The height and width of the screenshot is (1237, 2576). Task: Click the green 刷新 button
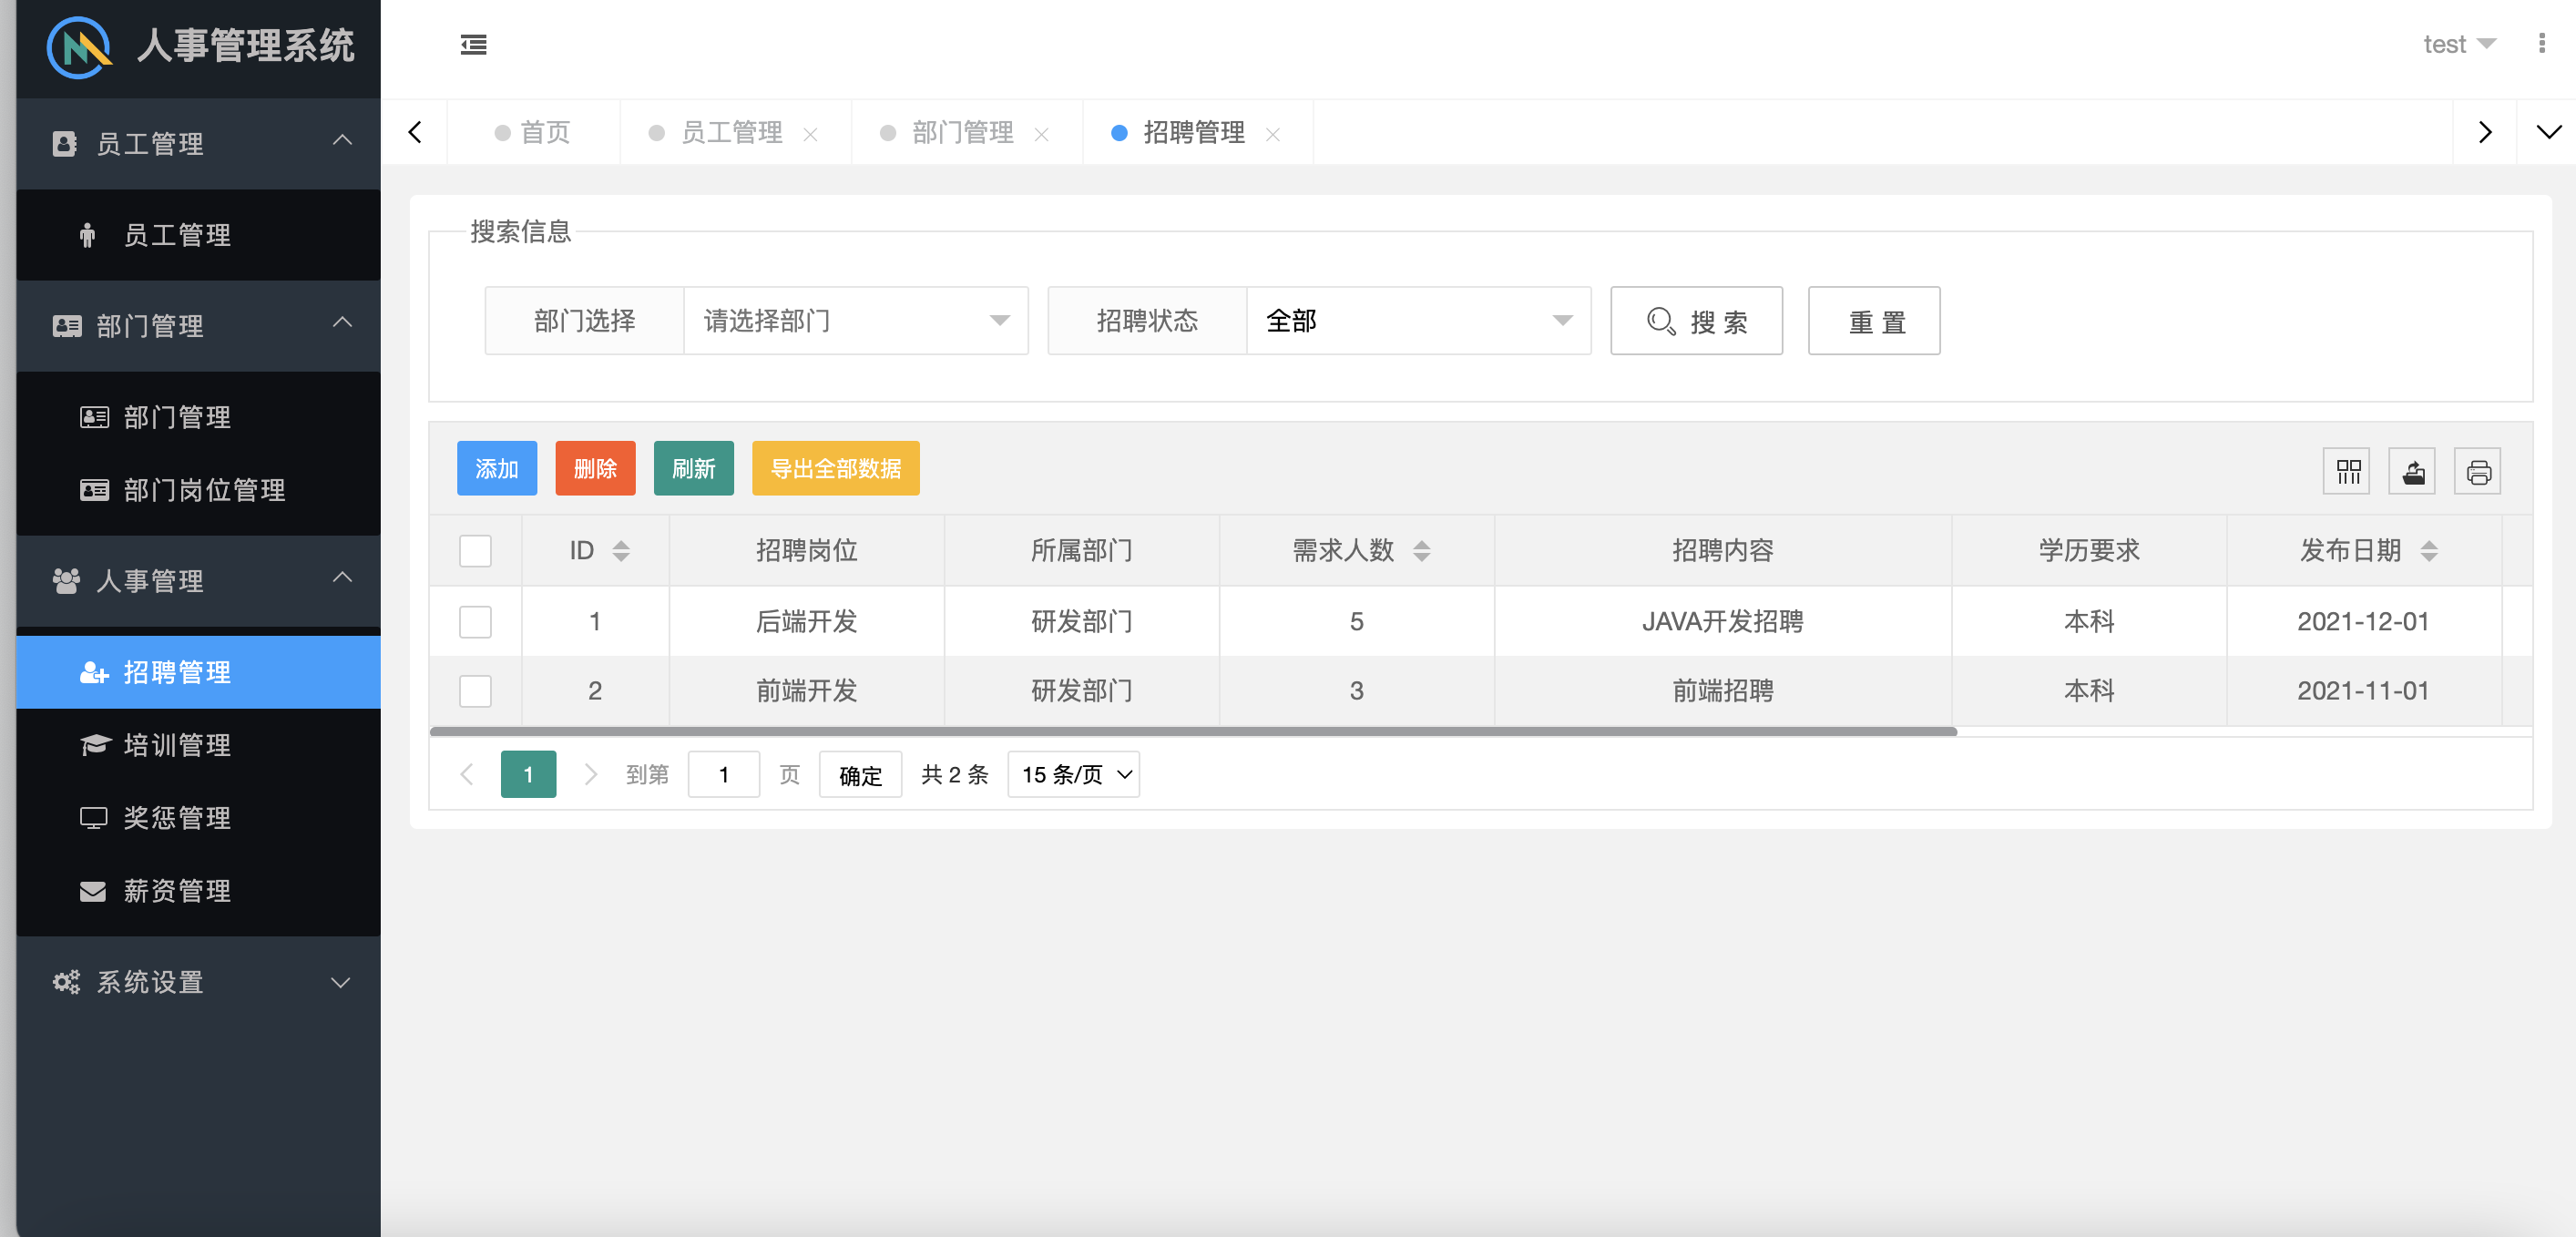[694, 468]
